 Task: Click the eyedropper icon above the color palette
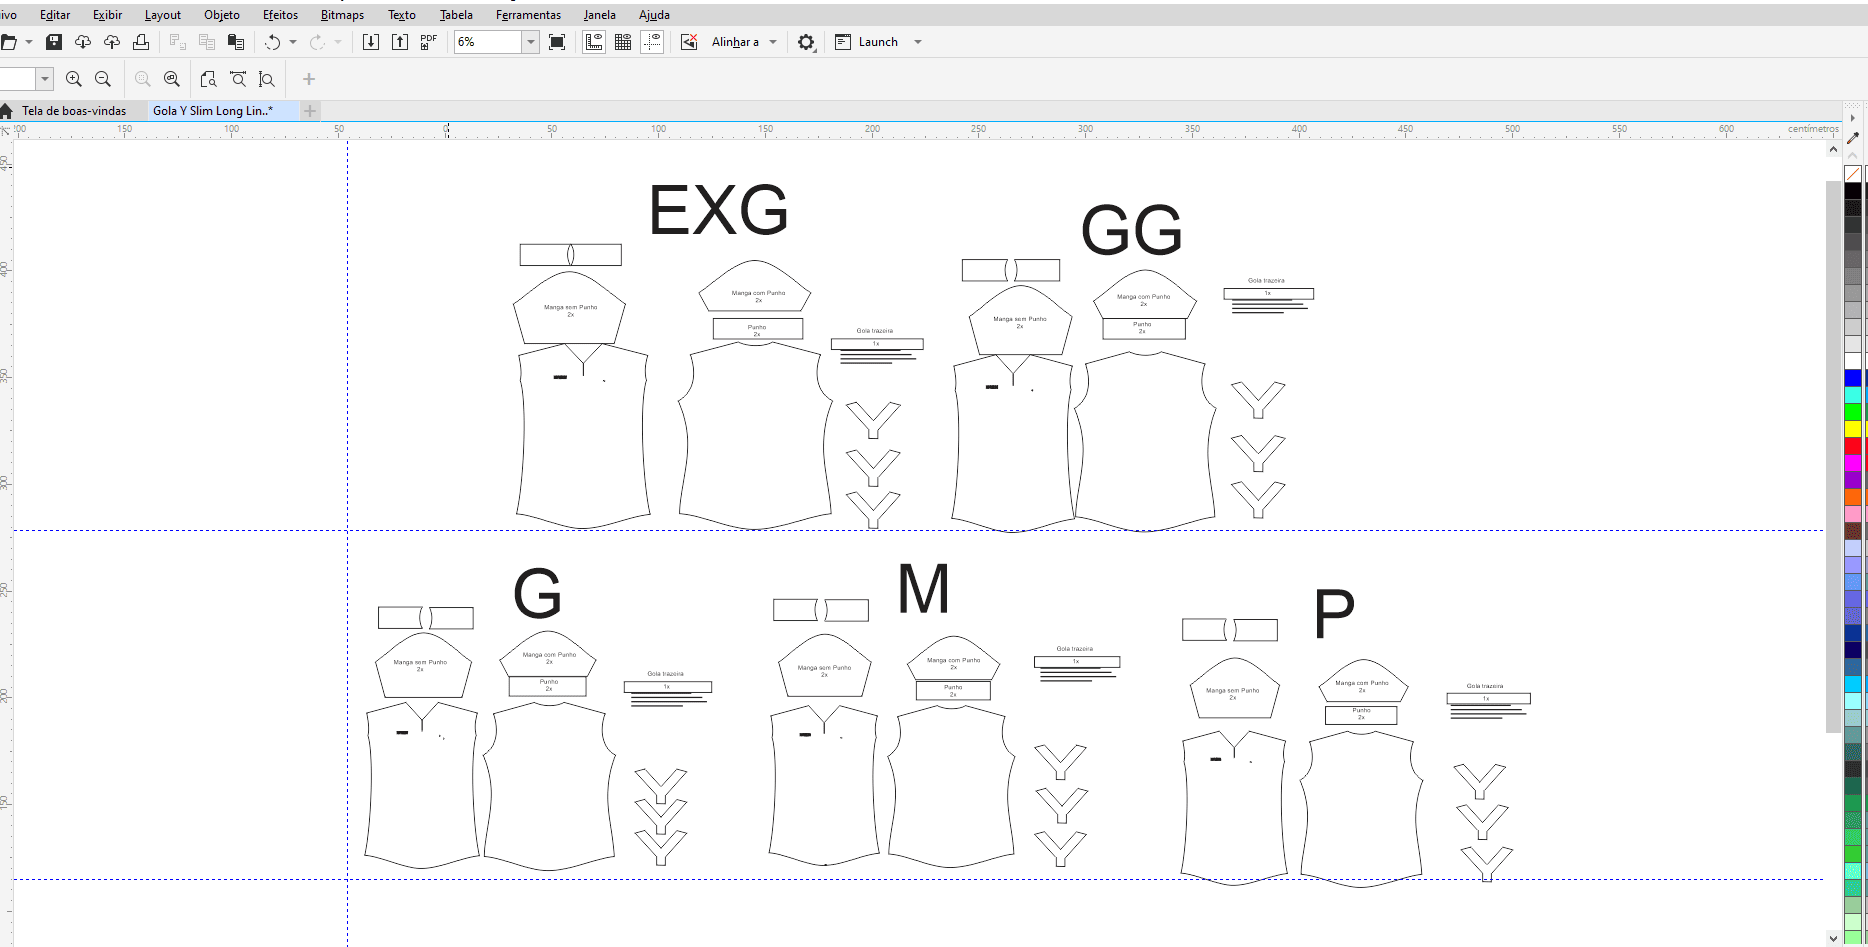click(1853, 138)
